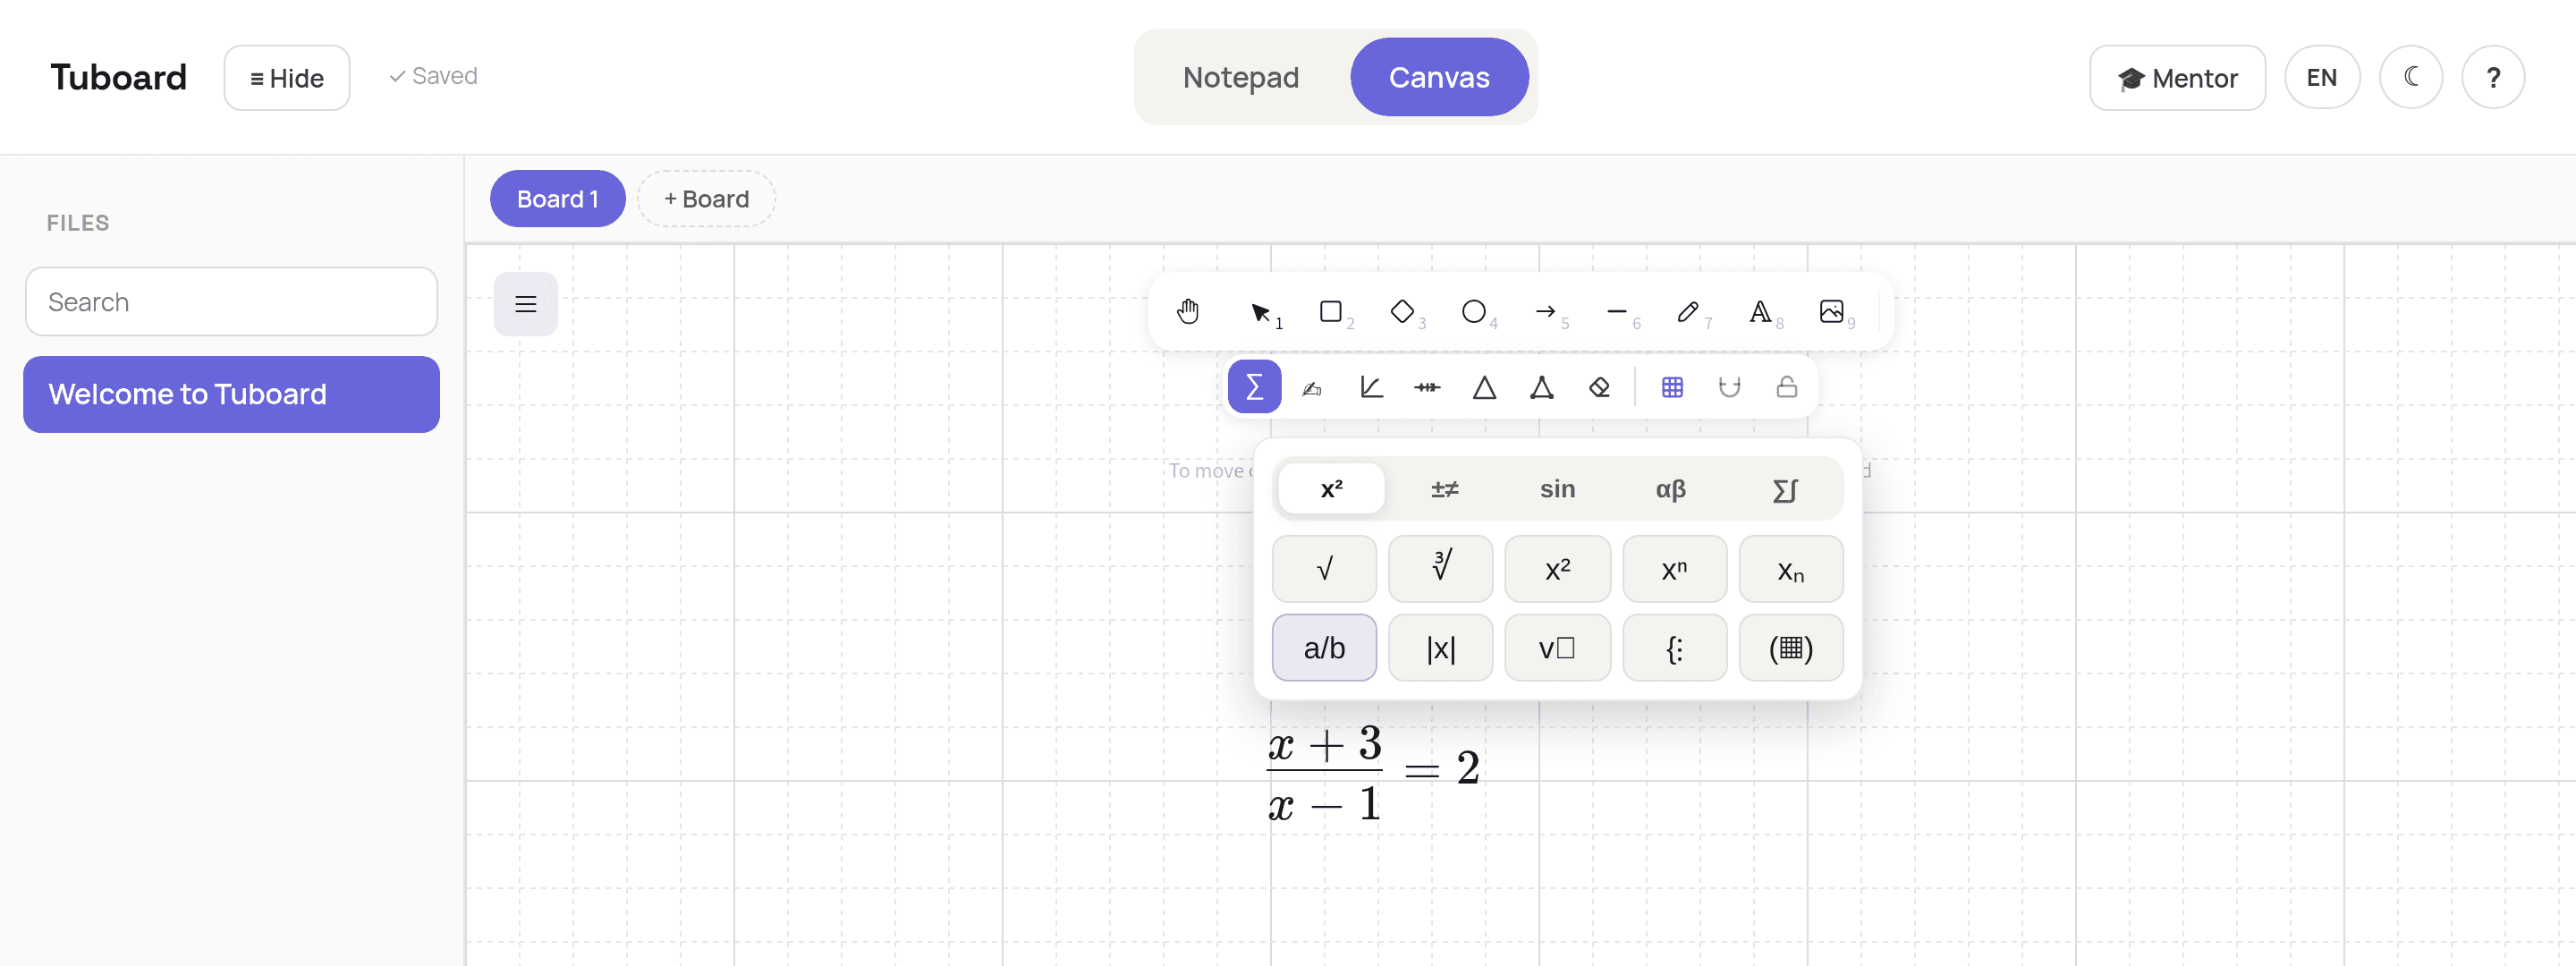Click the files Search field

pos(231,301)
